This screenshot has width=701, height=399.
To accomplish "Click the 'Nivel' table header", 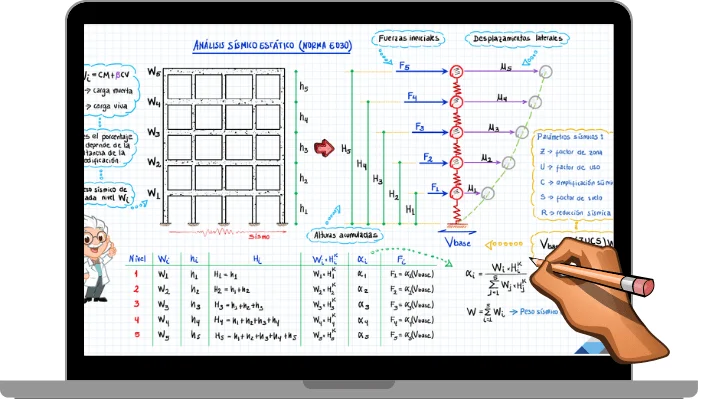I will tap(137, 259).
